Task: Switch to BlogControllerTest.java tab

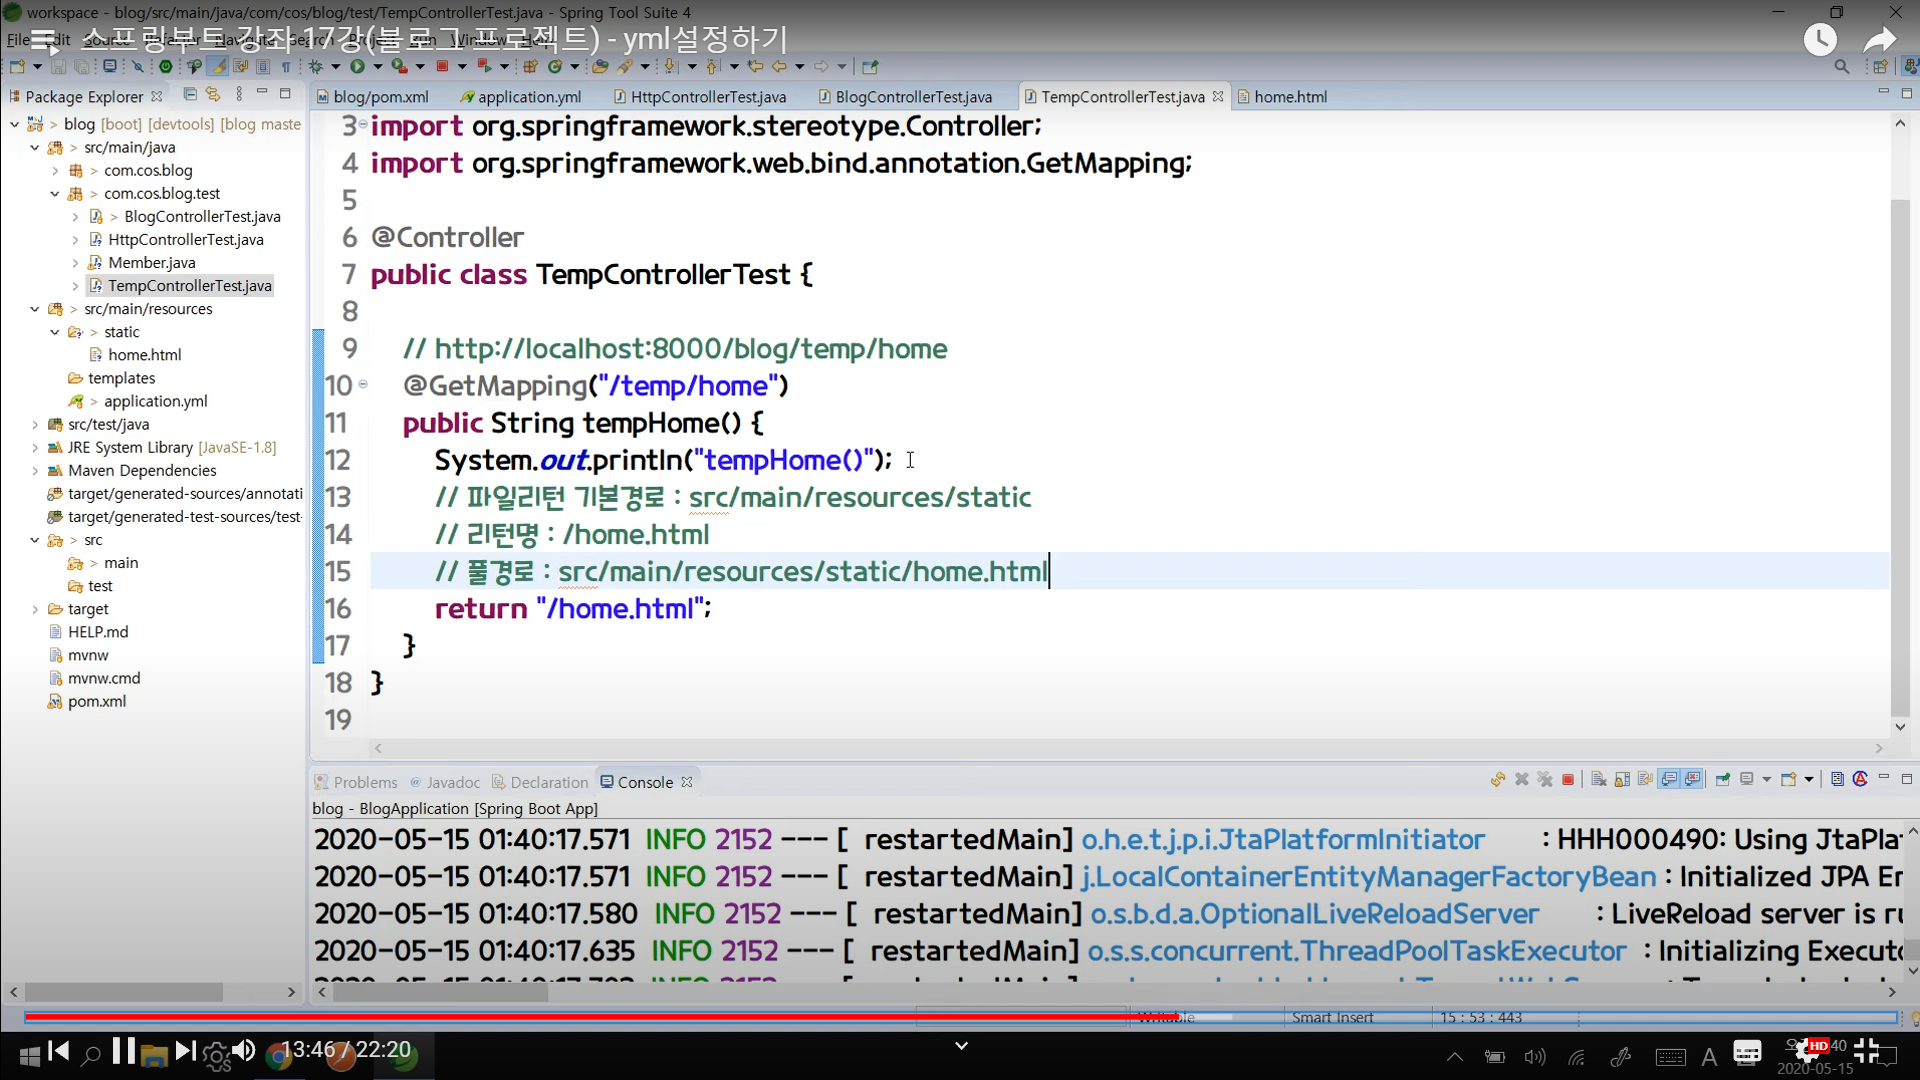Action: pyautogui.click(x=905, y=97)
